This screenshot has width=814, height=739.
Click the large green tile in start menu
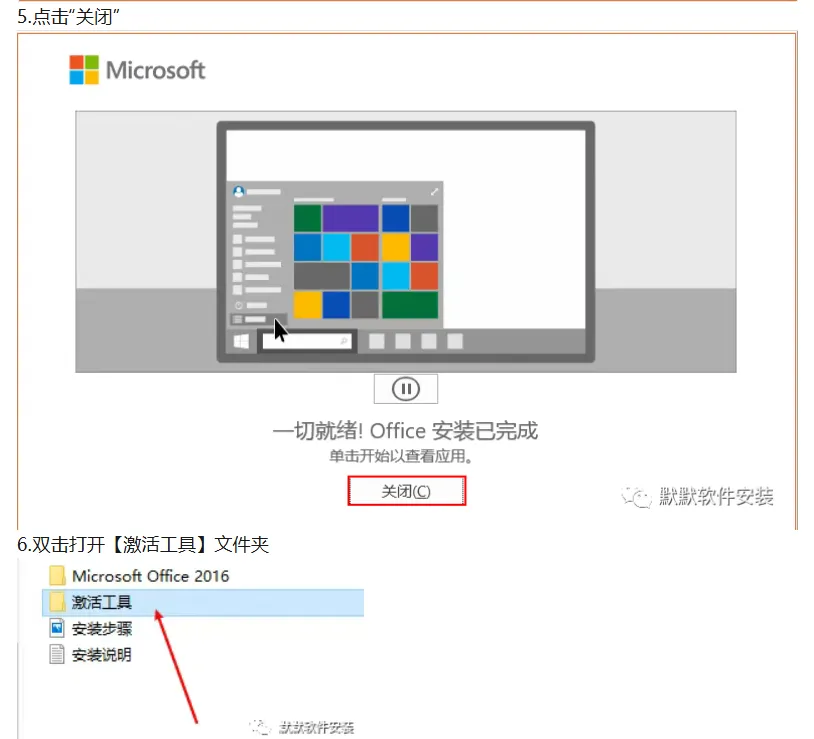pyautogui.click(x=410, y=305)
